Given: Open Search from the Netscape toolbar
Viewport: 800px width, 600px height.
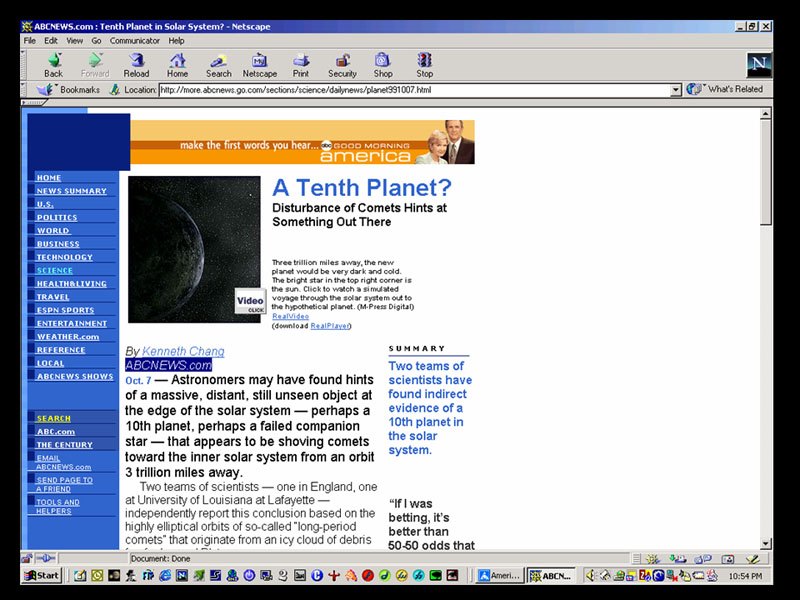Looking at the screenshot, I should click(x=219, y=65).
